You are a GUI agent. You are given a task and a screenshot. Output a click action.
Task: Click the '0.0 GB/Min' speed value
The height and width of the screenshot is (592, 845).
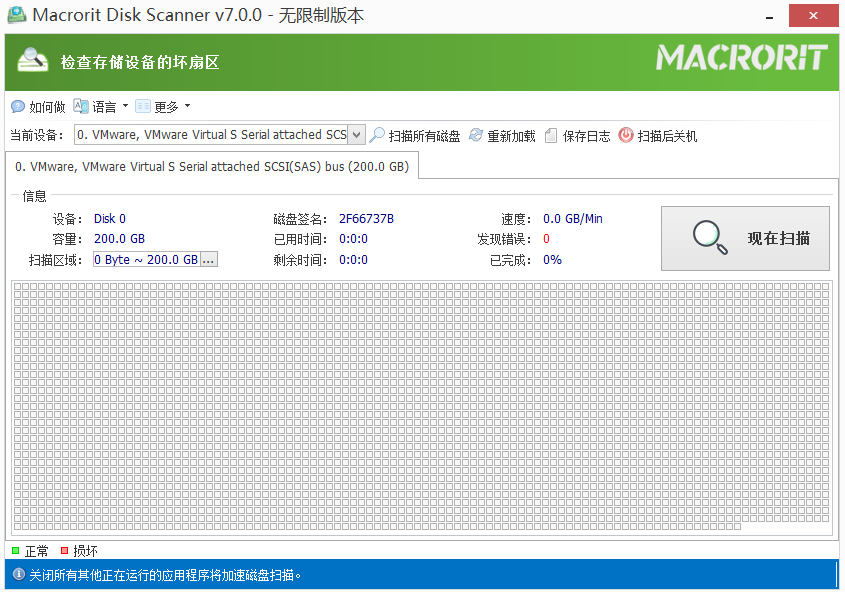tap(572, 219)
